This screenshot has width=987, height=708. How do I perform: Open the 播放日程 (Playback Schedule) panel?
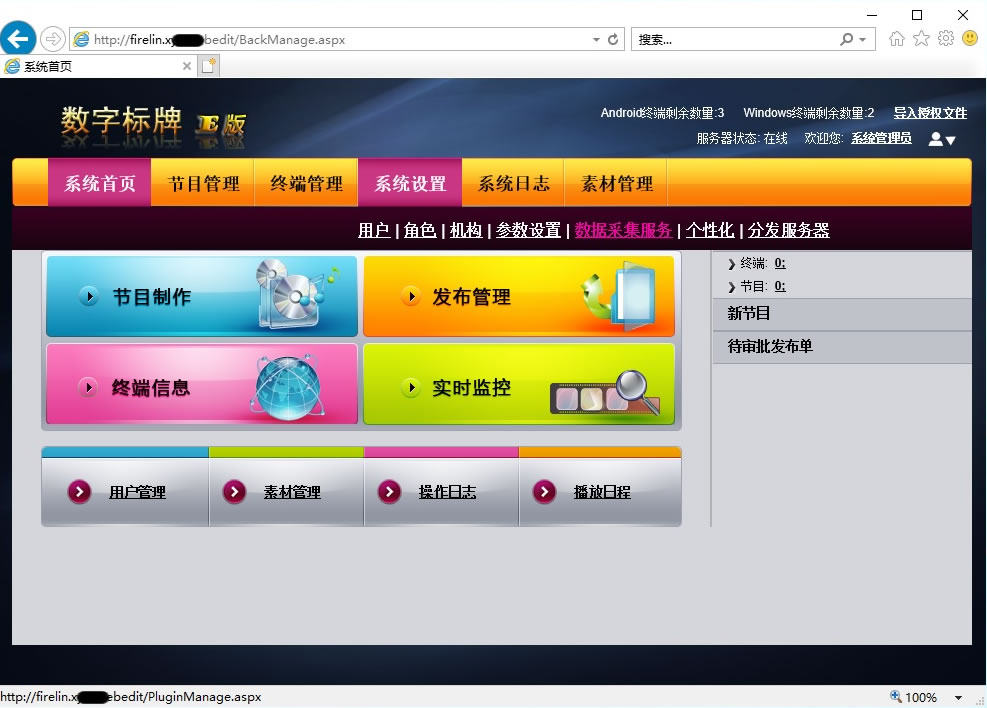click(x=600, y=491)
